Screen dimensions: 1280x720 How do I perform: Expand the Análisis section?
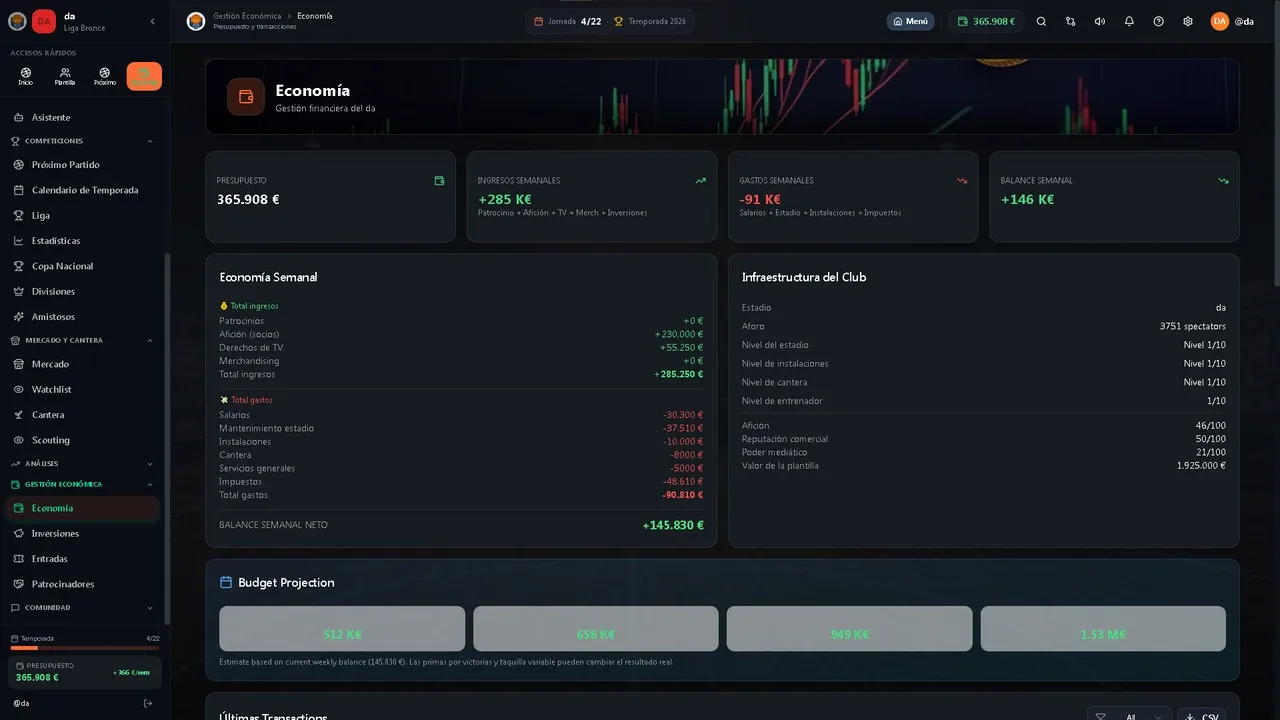pos(81,463)
